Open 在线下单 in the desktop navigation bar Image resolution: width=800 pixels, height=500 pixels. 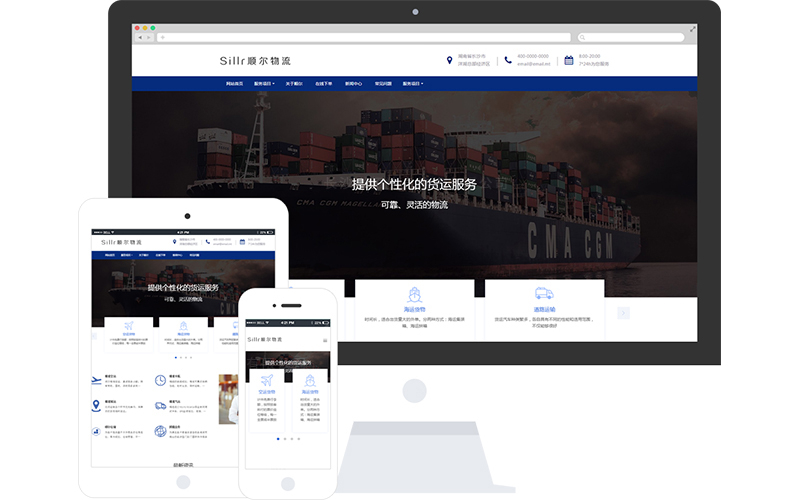click(x=323, y=84)
